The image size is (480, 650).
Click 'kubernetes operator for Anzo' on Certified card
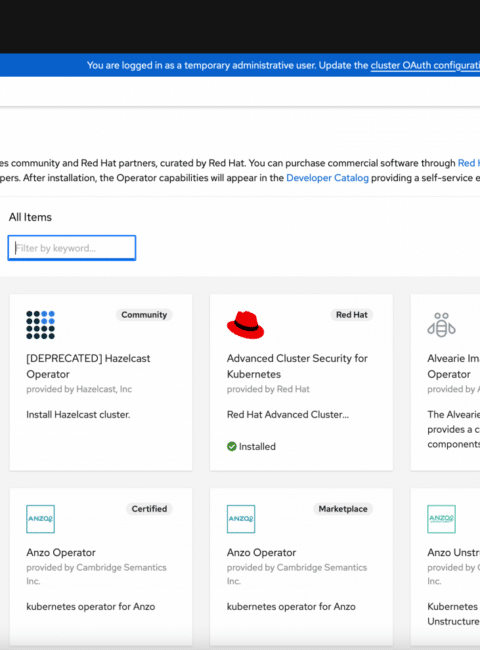click(91, 606)
